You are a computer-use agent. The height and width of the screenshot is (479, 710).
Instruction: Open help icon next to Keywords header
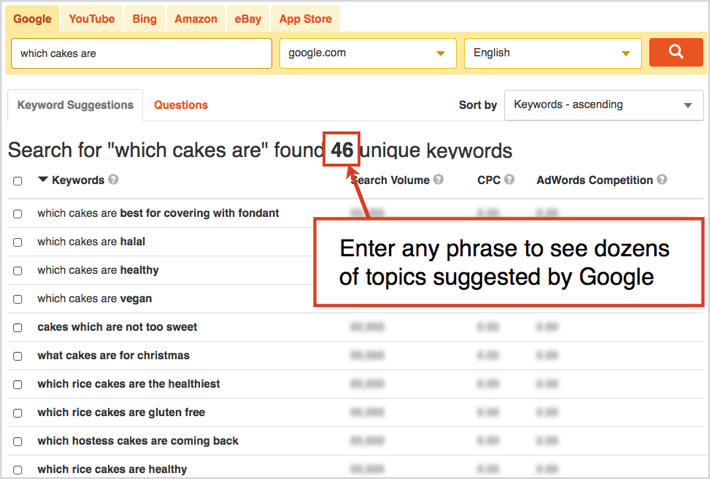pos(113,179)
